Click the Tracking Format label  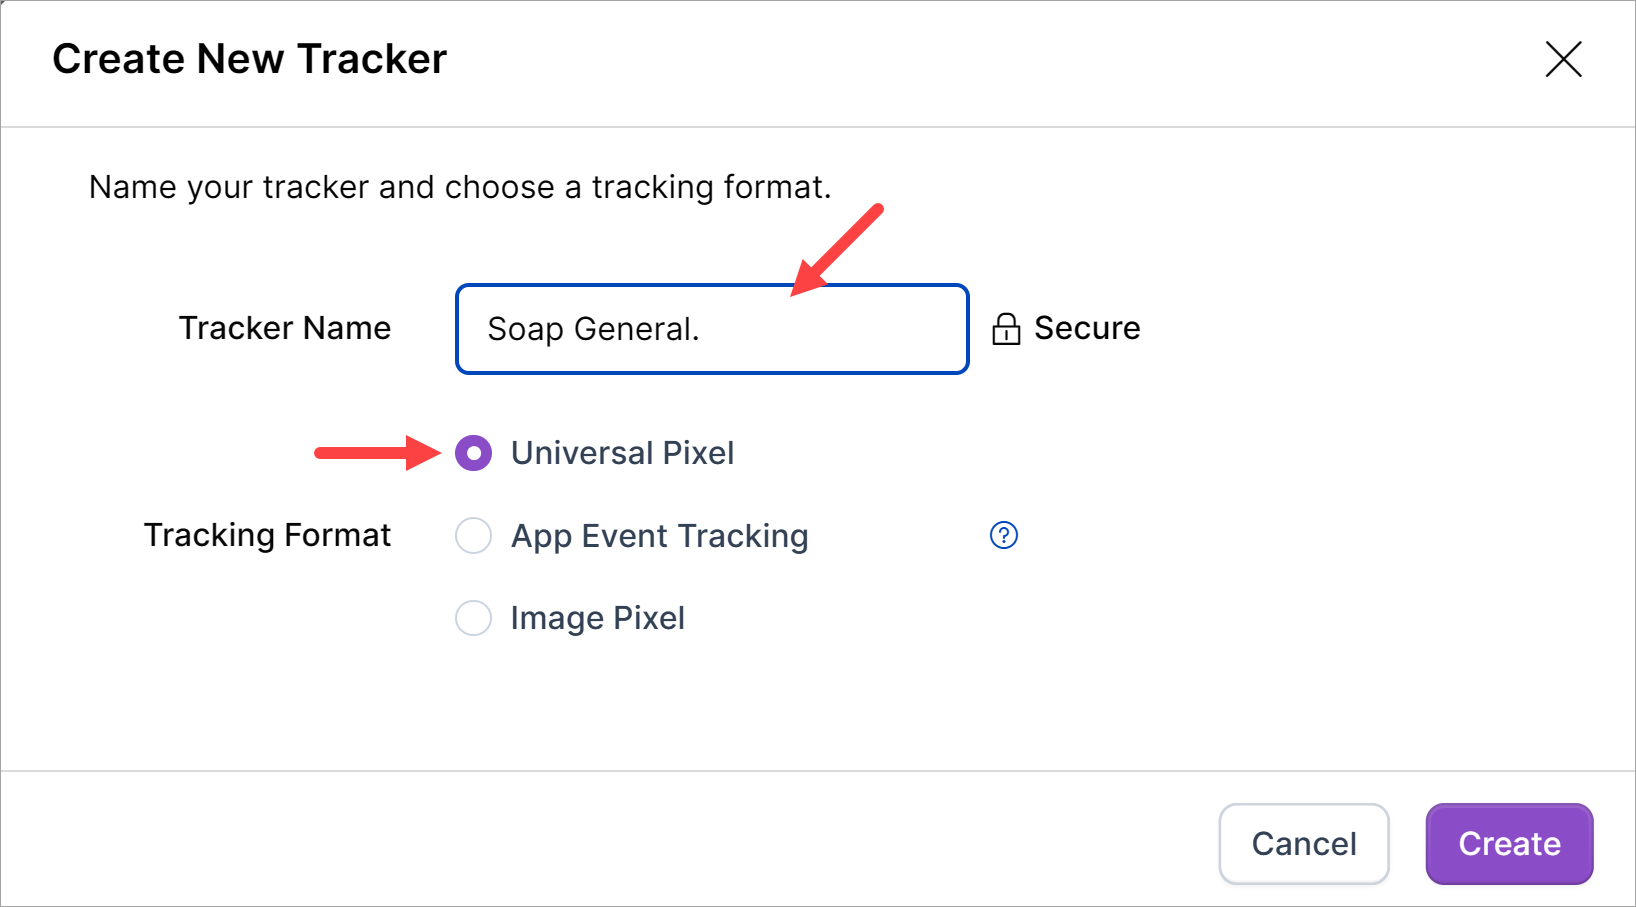(267, 535)
